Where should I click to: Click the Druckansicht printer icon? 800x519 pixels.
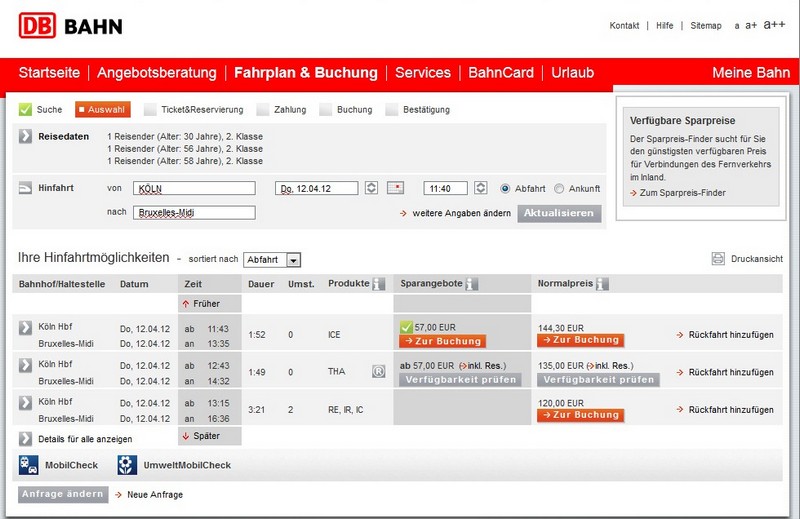pyautogui.click(x=718, y=259)
